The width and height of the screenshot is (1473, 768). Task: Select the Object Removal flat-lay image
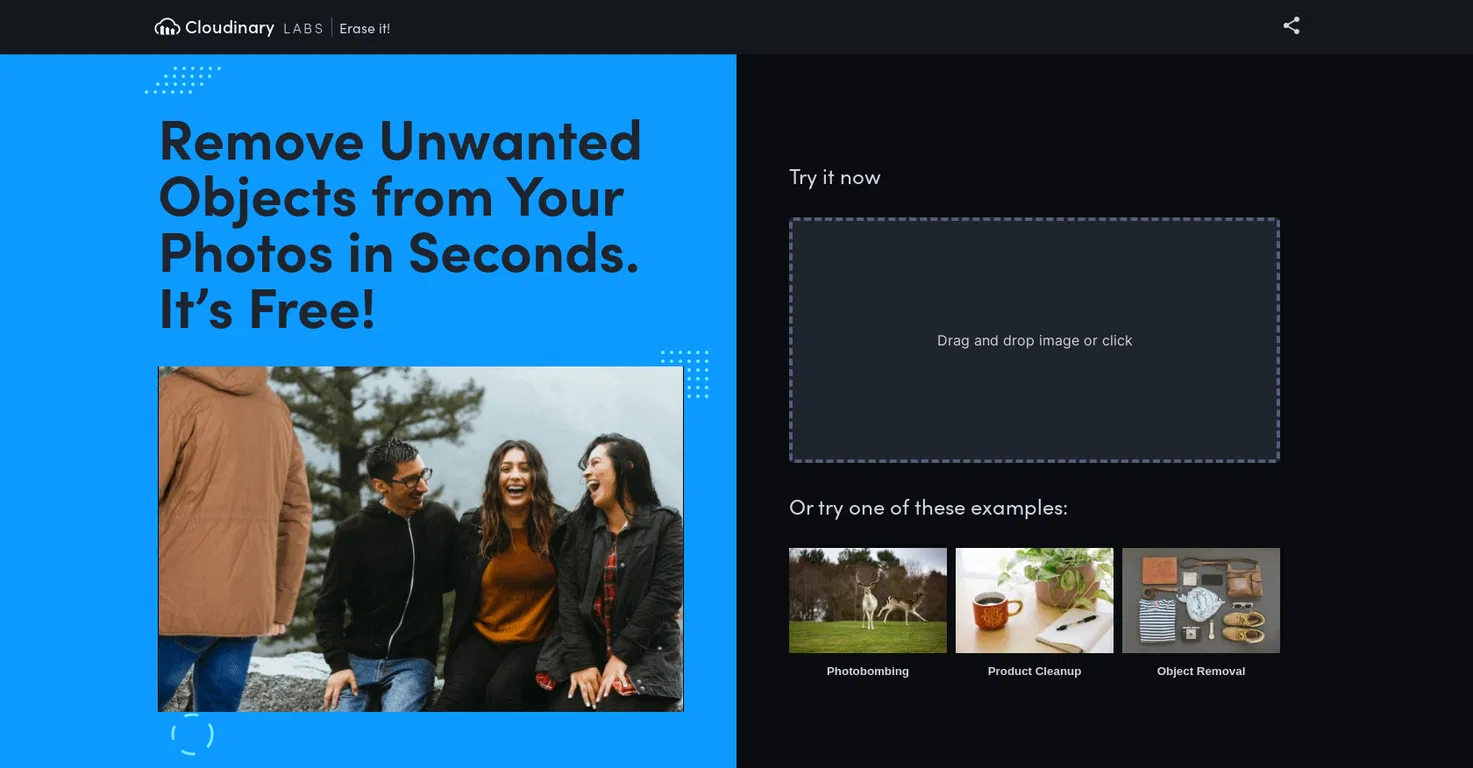pos(1200,600)
